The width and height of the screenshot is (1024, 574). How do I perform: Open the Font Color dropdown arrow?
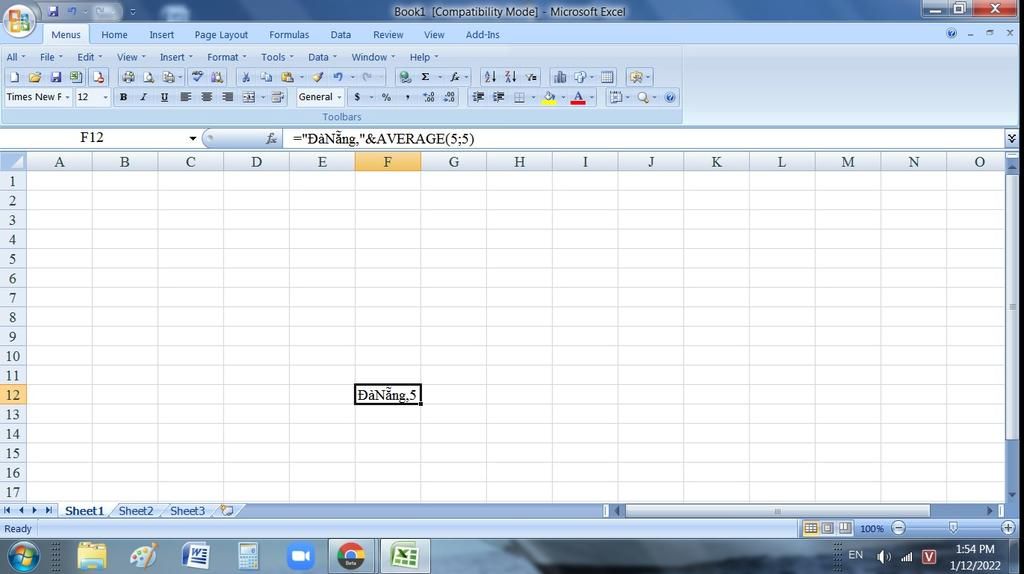coord(592,97)
